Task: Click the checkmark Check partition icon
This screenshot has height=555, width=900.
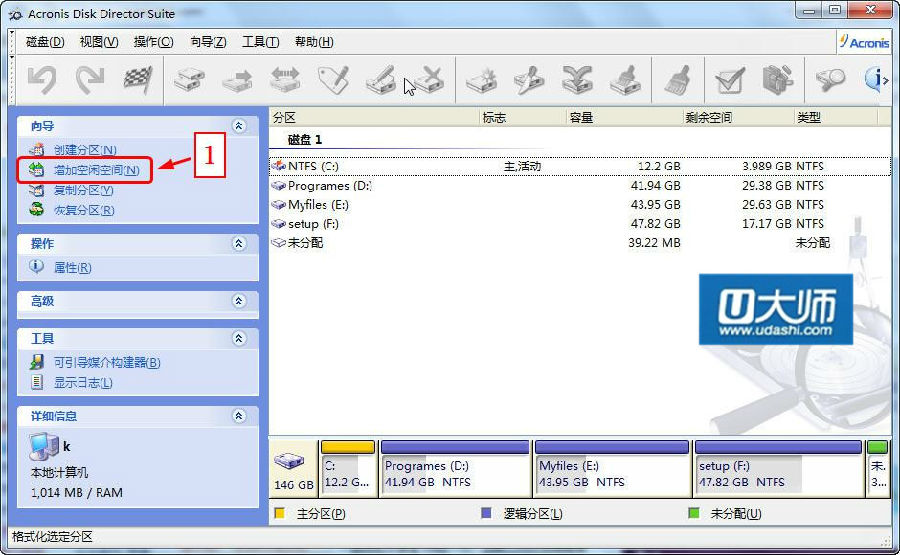Action: coord(729,80)
